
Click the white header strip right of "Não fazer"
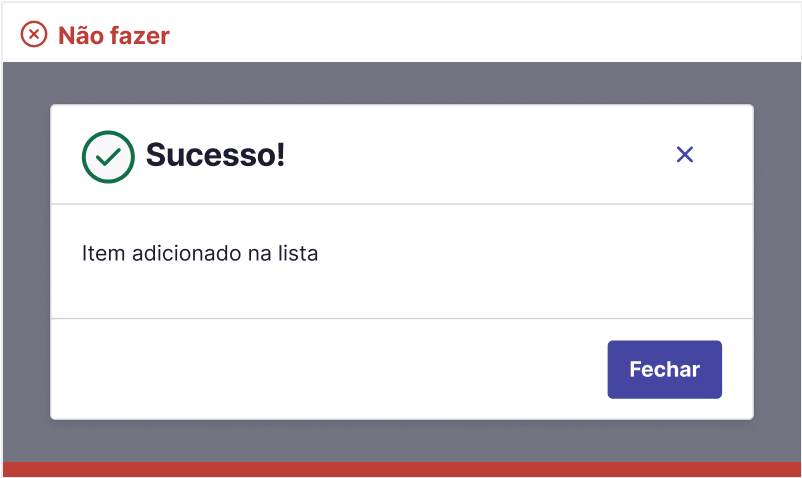pyautogui.click(x=485, y=33)
